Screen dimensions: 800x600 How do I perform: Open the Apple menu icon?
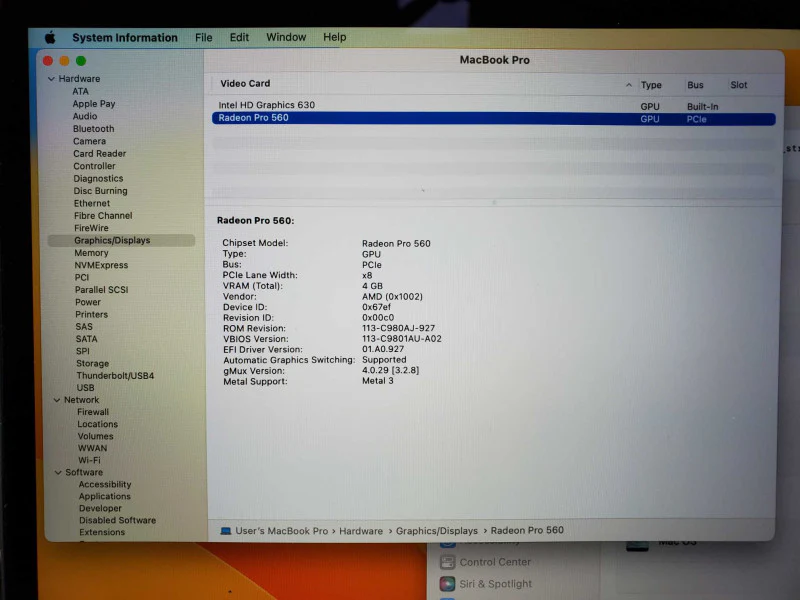click(50, 37)
